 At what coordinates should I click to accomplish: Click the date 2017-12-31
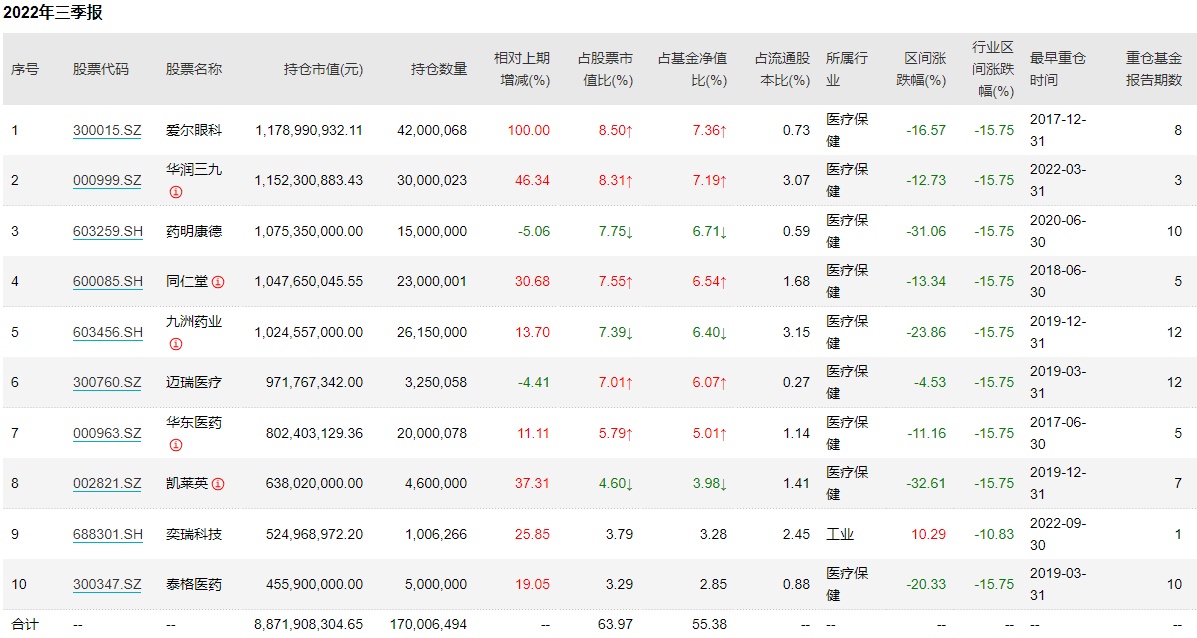tap(1058, 130)
